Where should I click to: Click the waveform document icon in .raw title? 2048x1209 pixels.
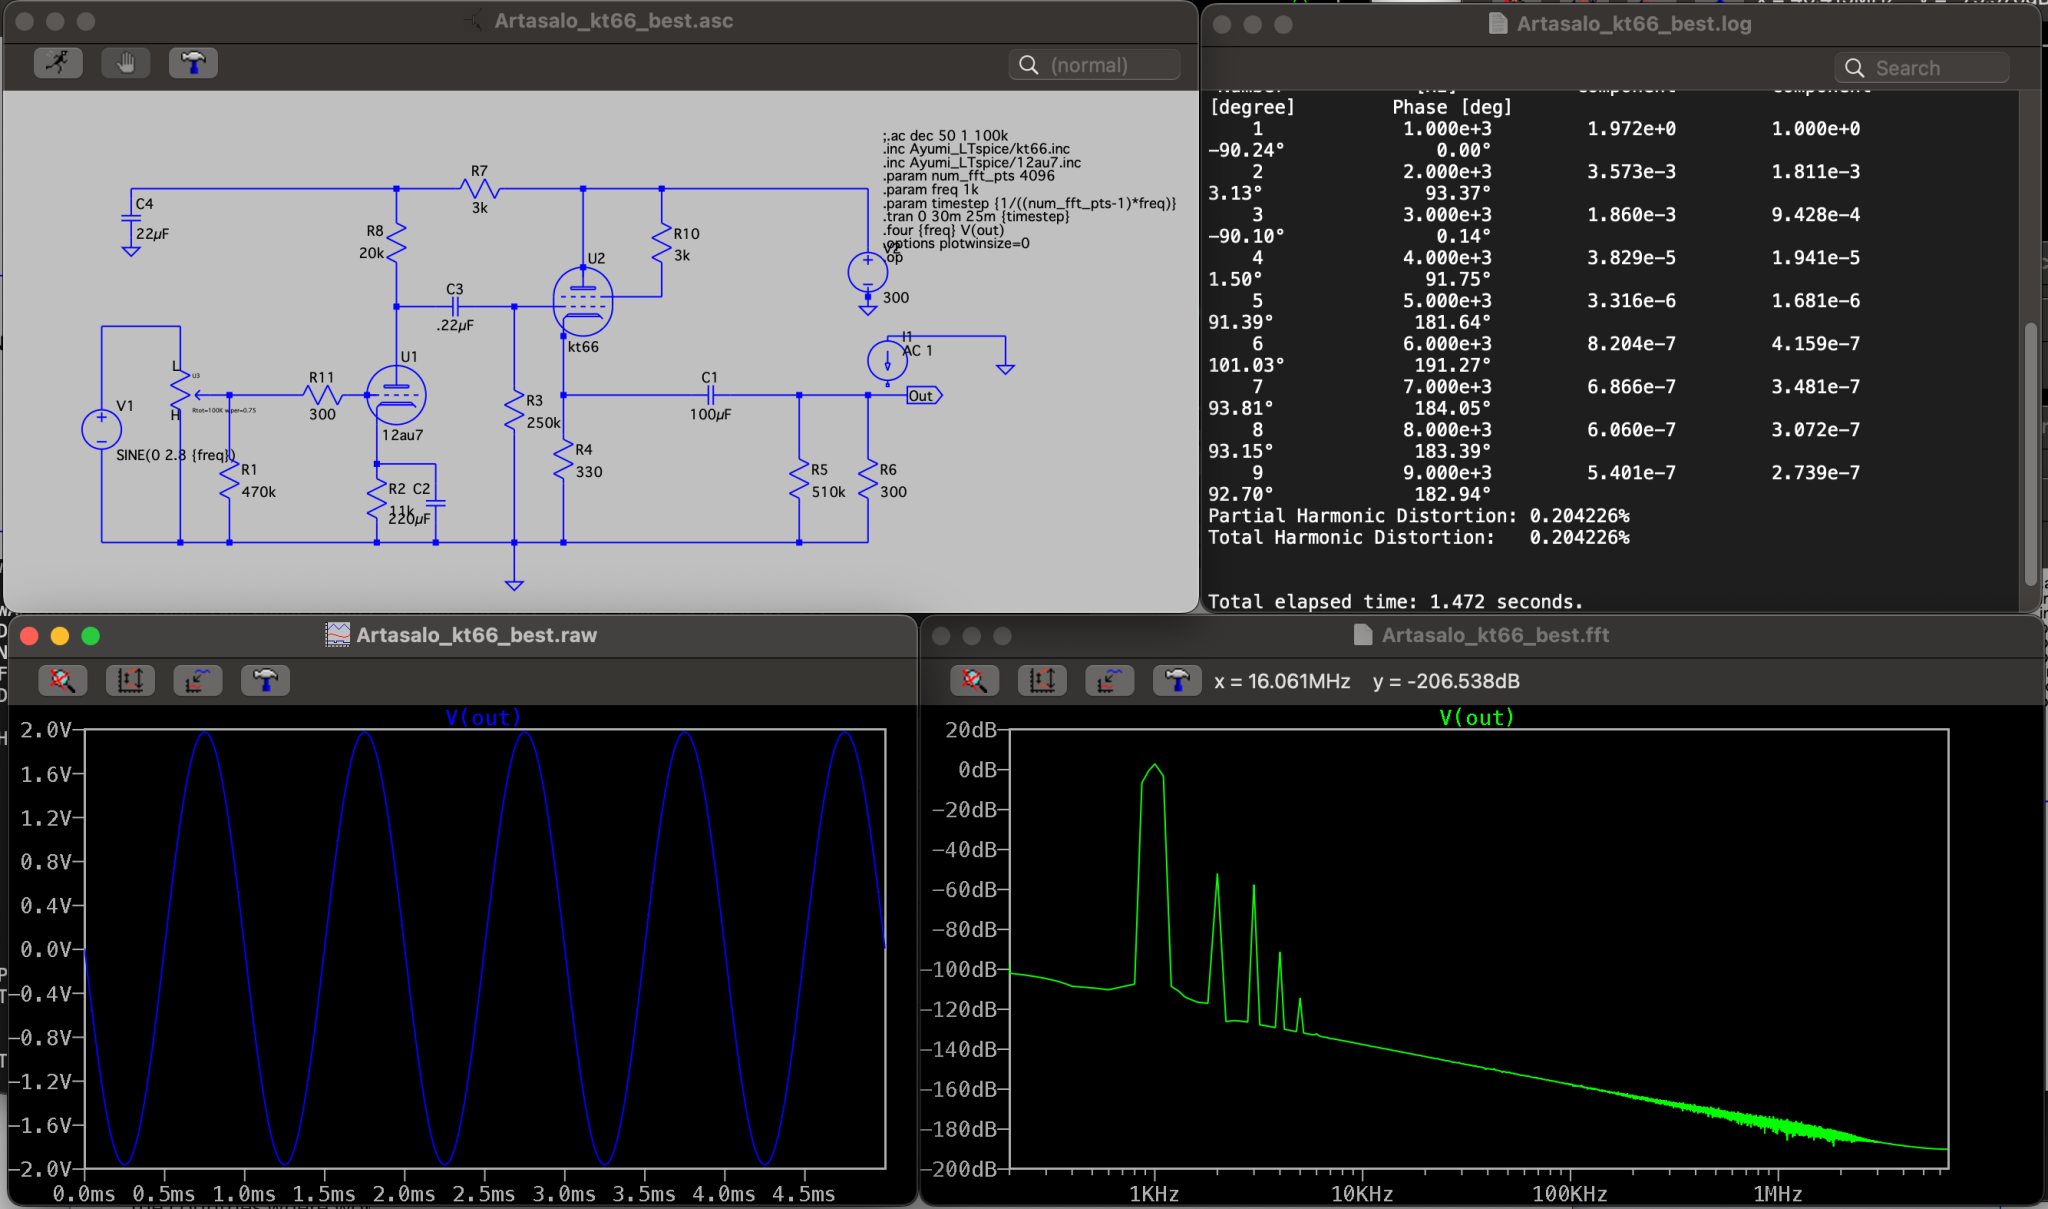[x=338, y=635]
